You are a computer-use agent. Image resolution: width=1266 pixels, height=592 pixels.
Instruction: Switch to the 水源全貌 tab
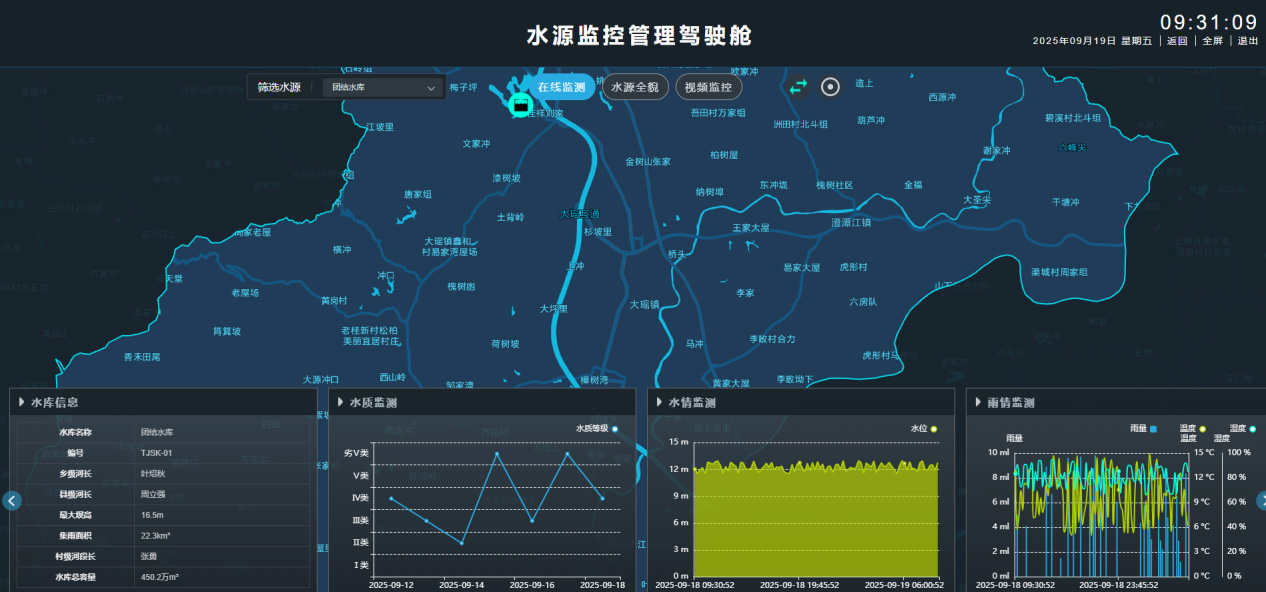[635, 88]
